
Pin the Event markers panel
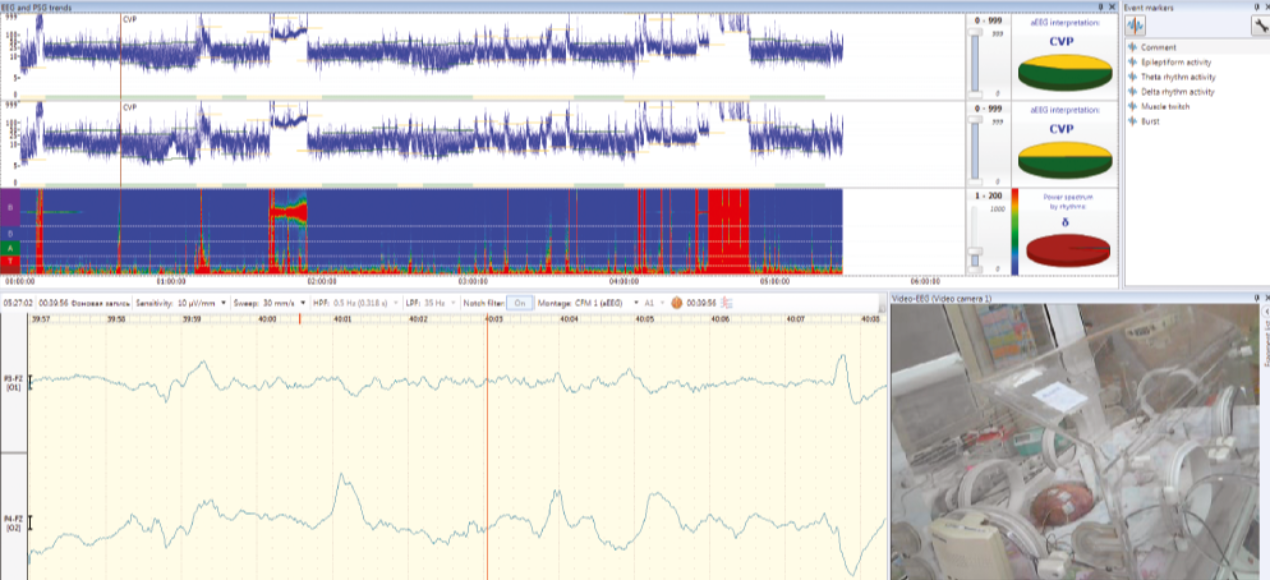coord(1255,7)
